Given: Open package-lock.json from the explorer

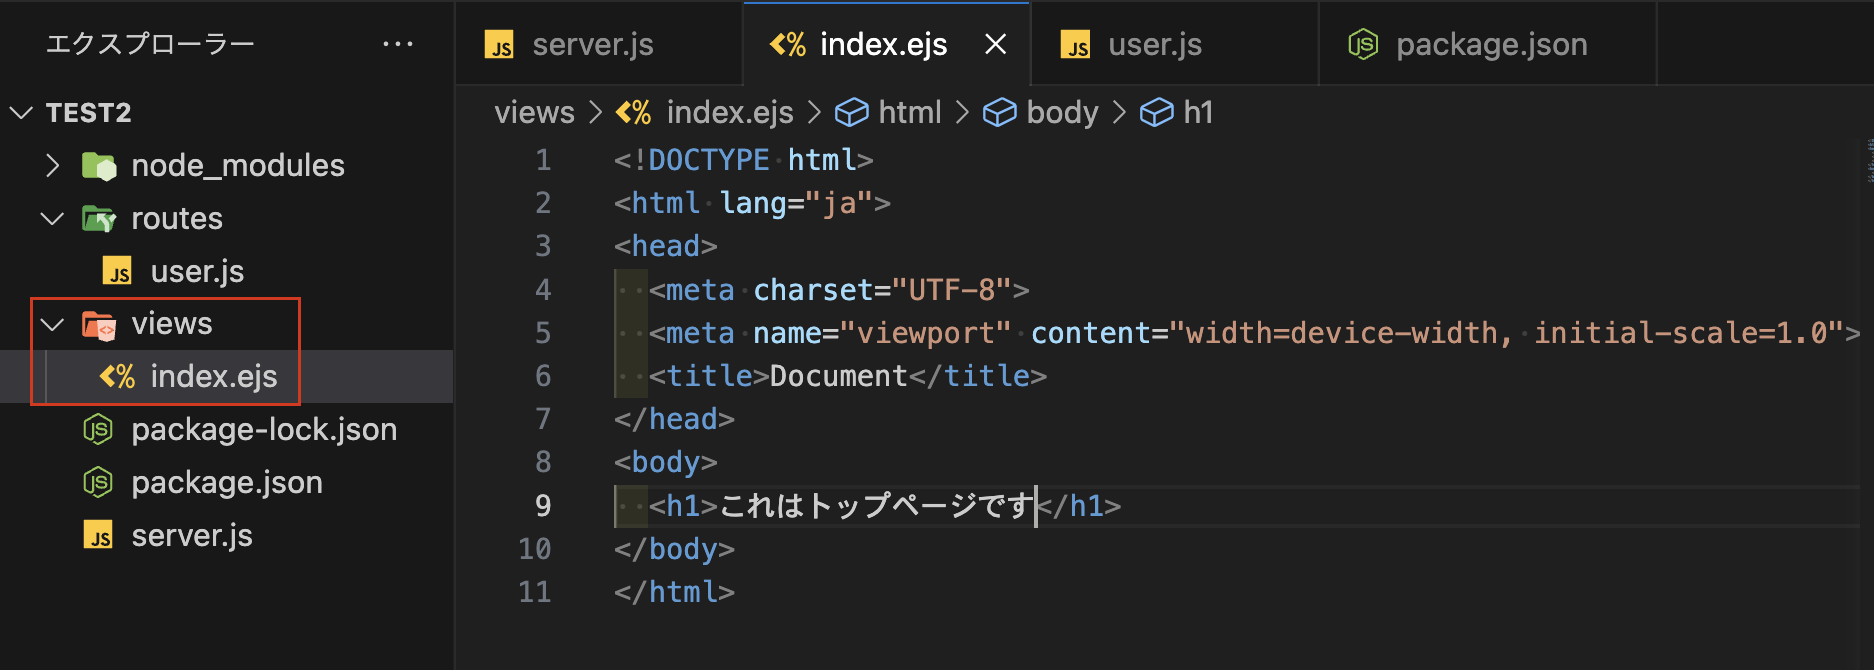Looking at the screenshot, I should [x=264, y=430].
